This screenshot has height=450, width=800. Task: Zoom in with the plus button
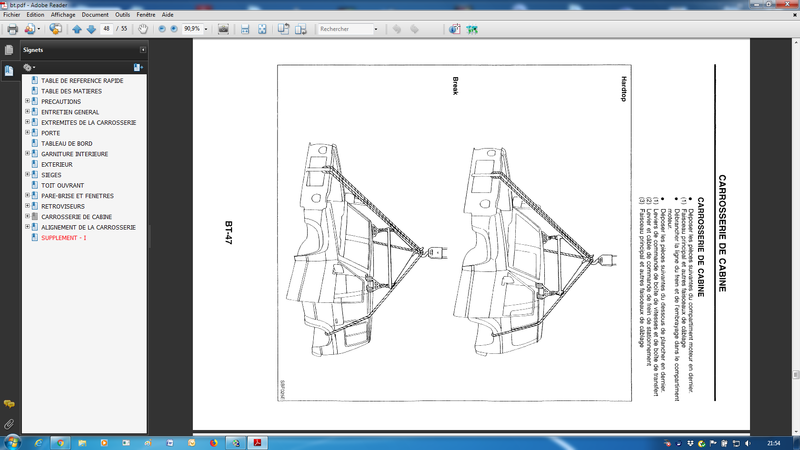174,29
